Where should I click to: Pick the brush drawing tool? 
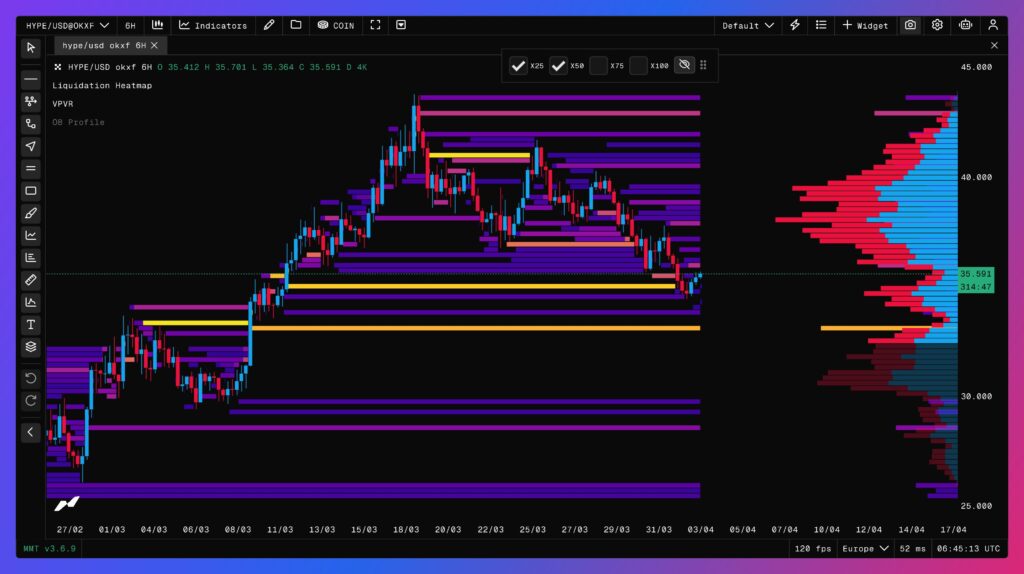click(31, 213)
